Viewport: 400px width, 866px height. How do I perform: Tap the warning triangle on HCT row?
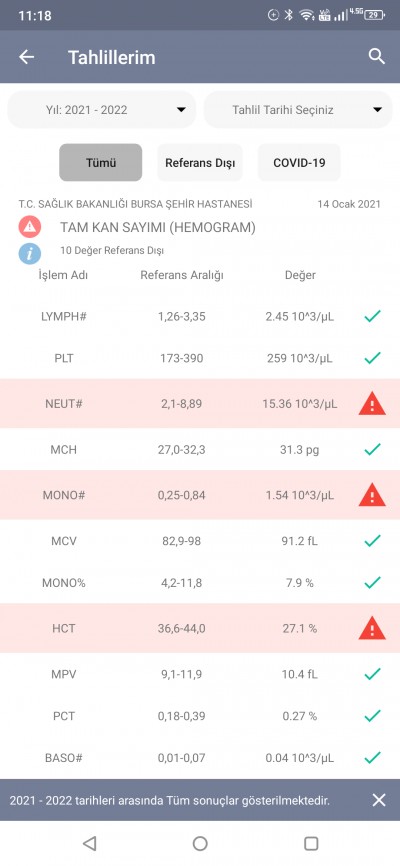click(372, 629)
